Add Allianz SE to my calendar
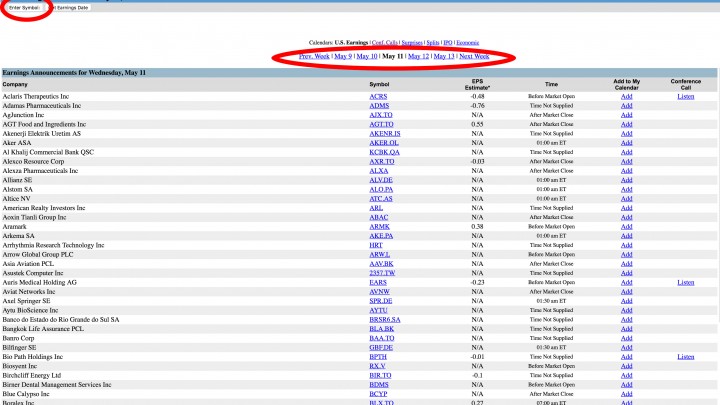Viewport: 720px width, 405px height. tap(626, 180)
